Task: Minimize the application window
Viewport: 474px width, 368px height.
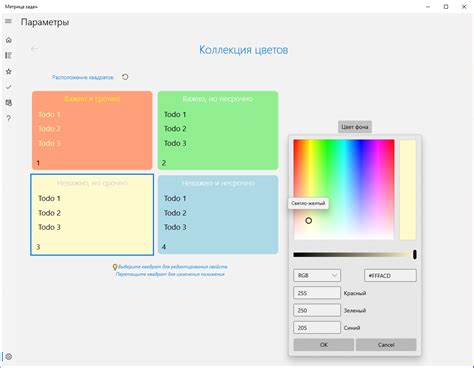Action: [428, 7]
